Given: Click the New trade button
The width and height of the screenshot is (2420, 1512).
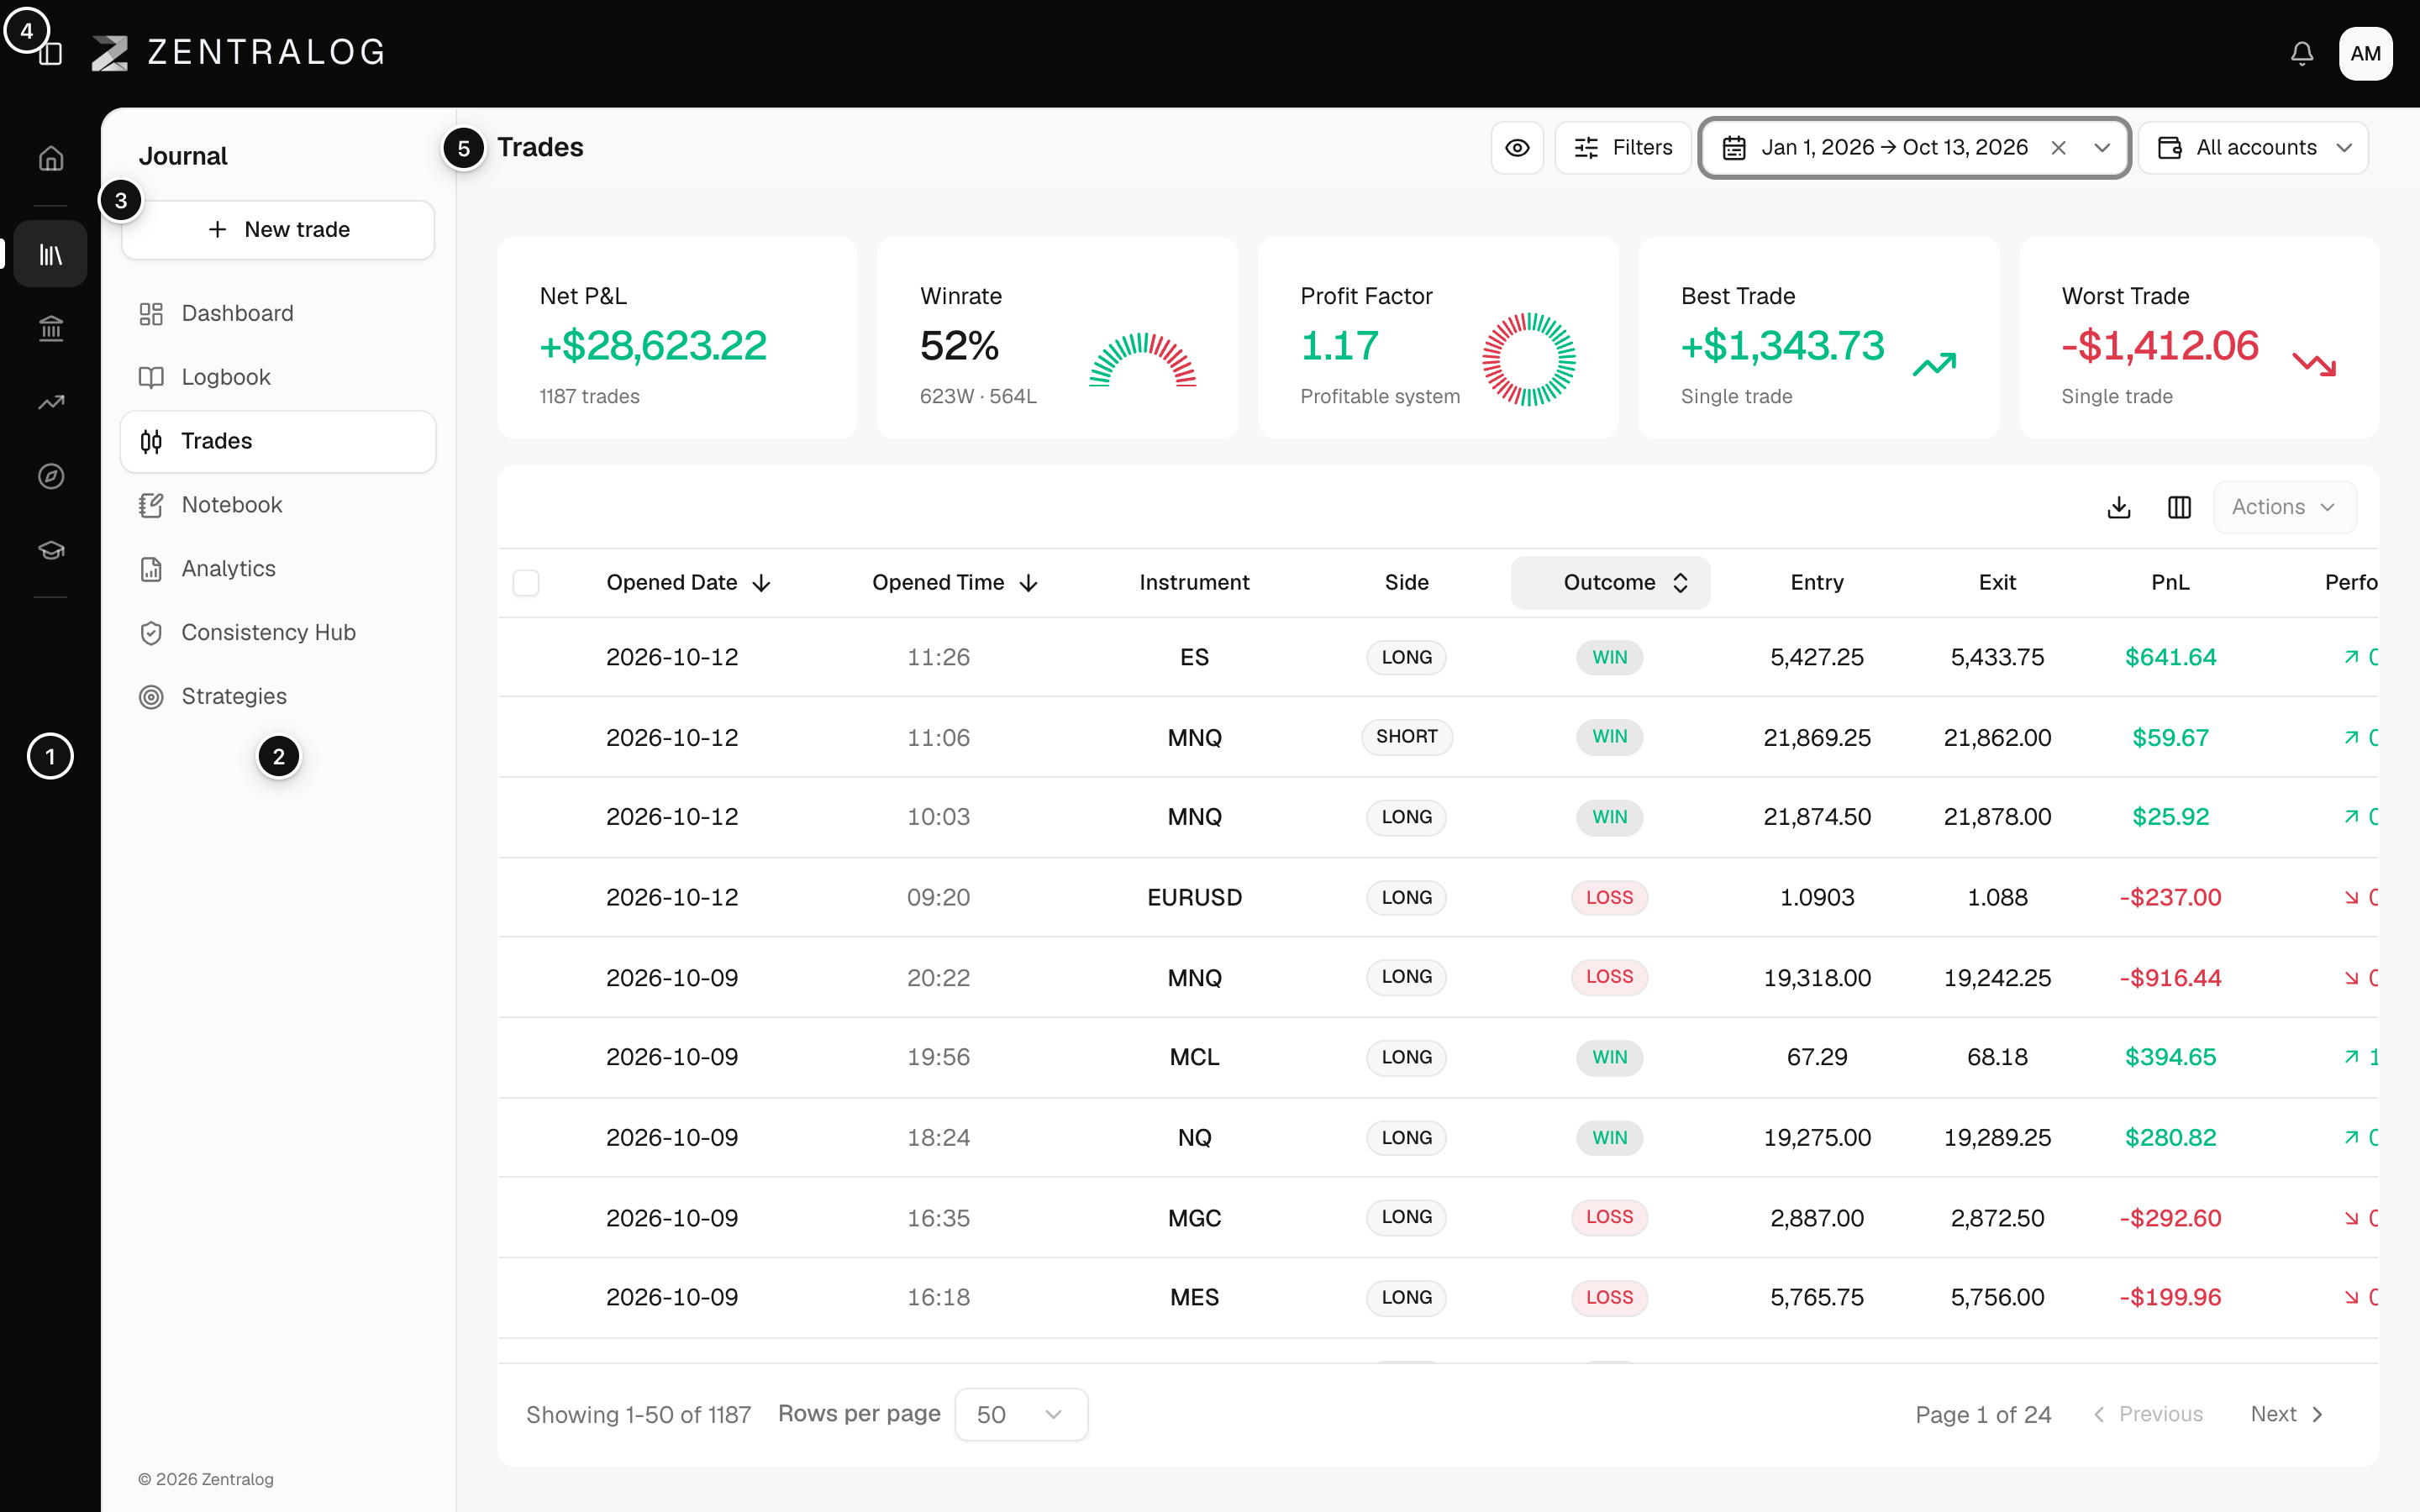Looking at the screenshot, I should 277,230.
